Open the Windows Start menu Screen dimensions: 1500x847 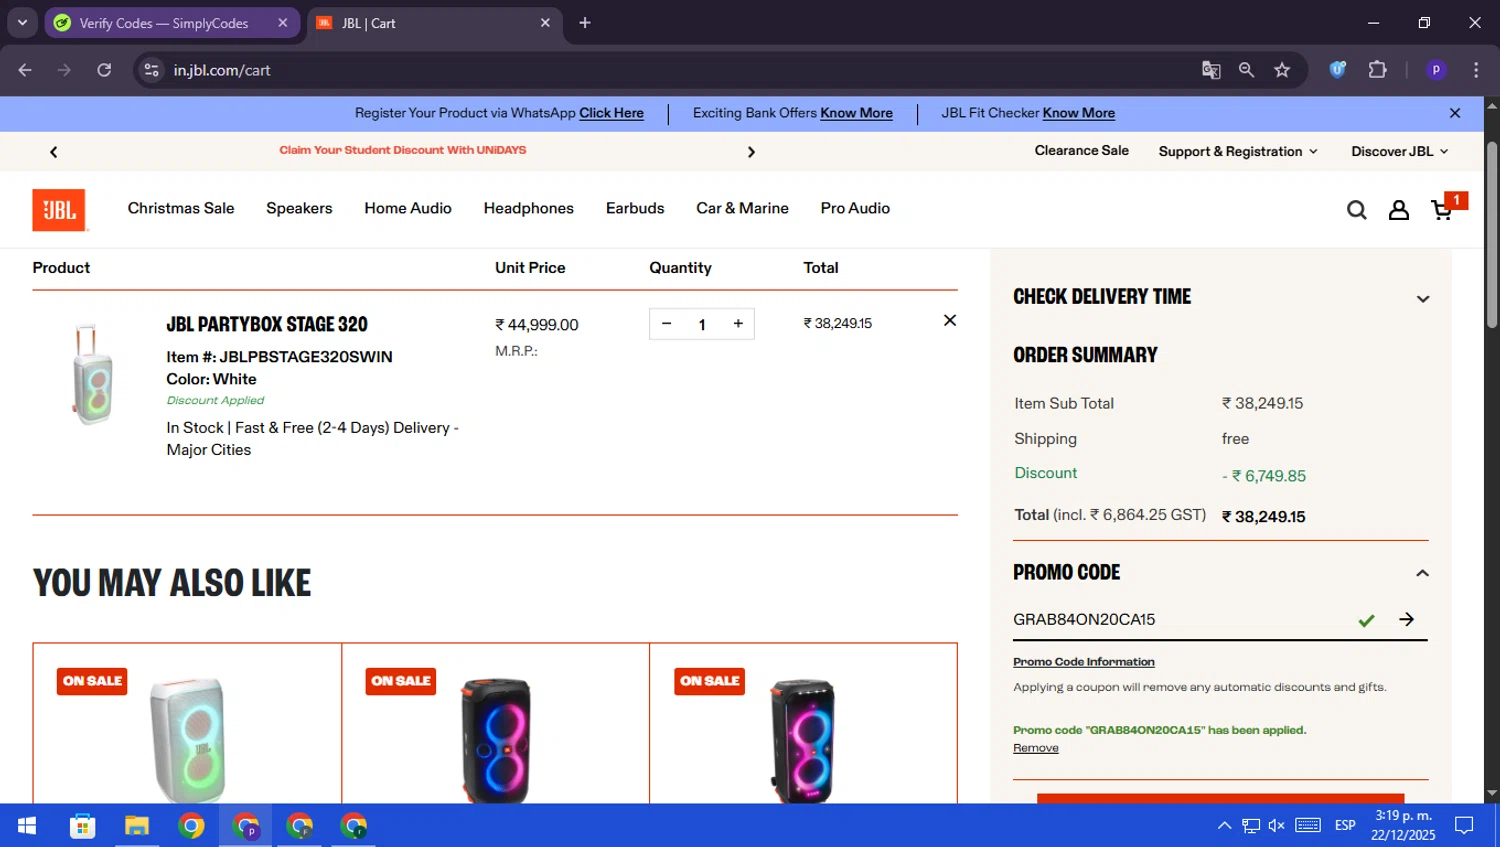click(x=27, y=826)
